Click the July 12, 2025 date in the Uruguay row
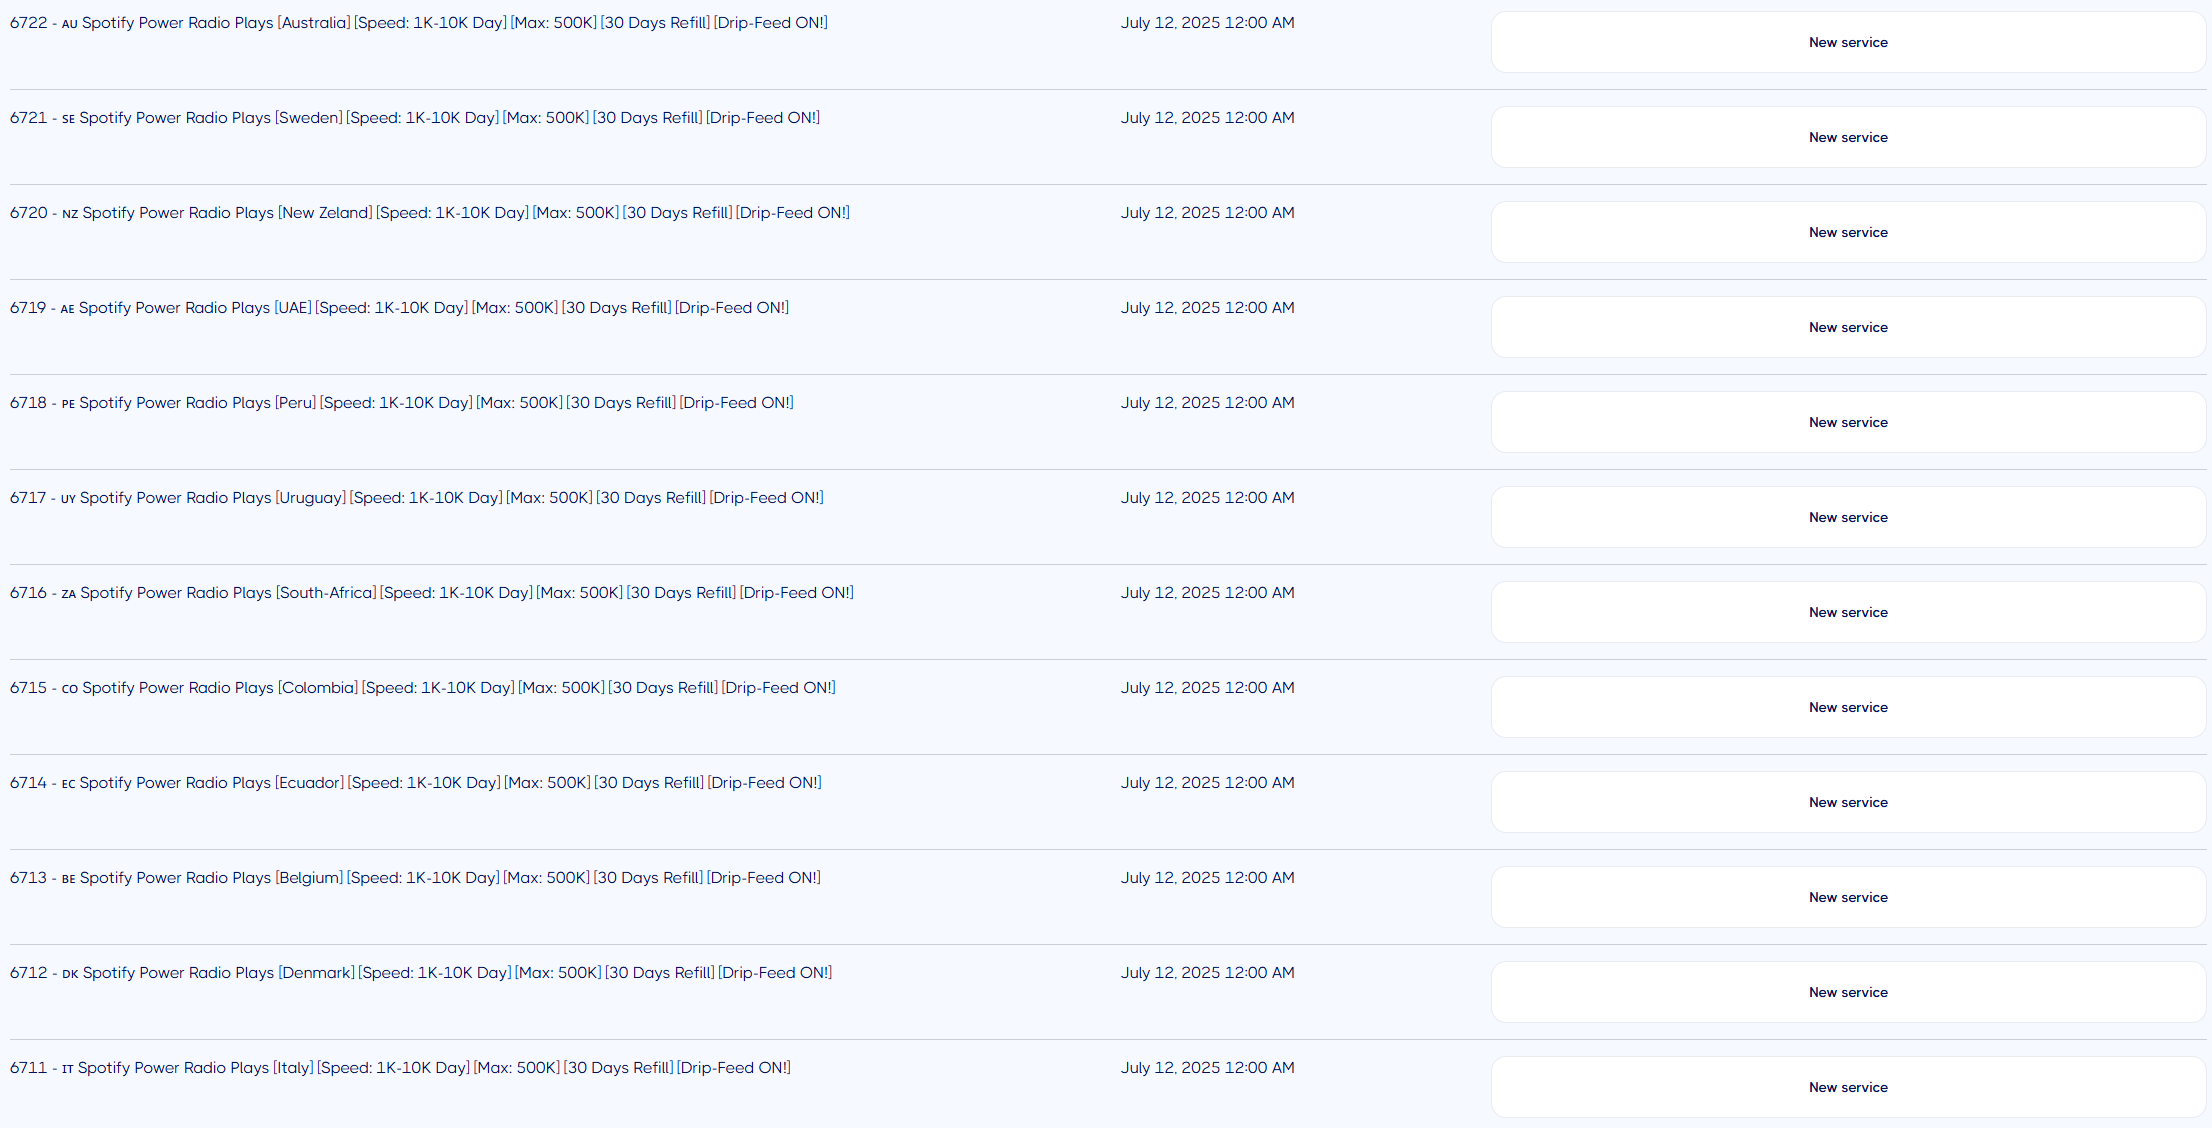2212x1128 pixels. coord(1207,498)
